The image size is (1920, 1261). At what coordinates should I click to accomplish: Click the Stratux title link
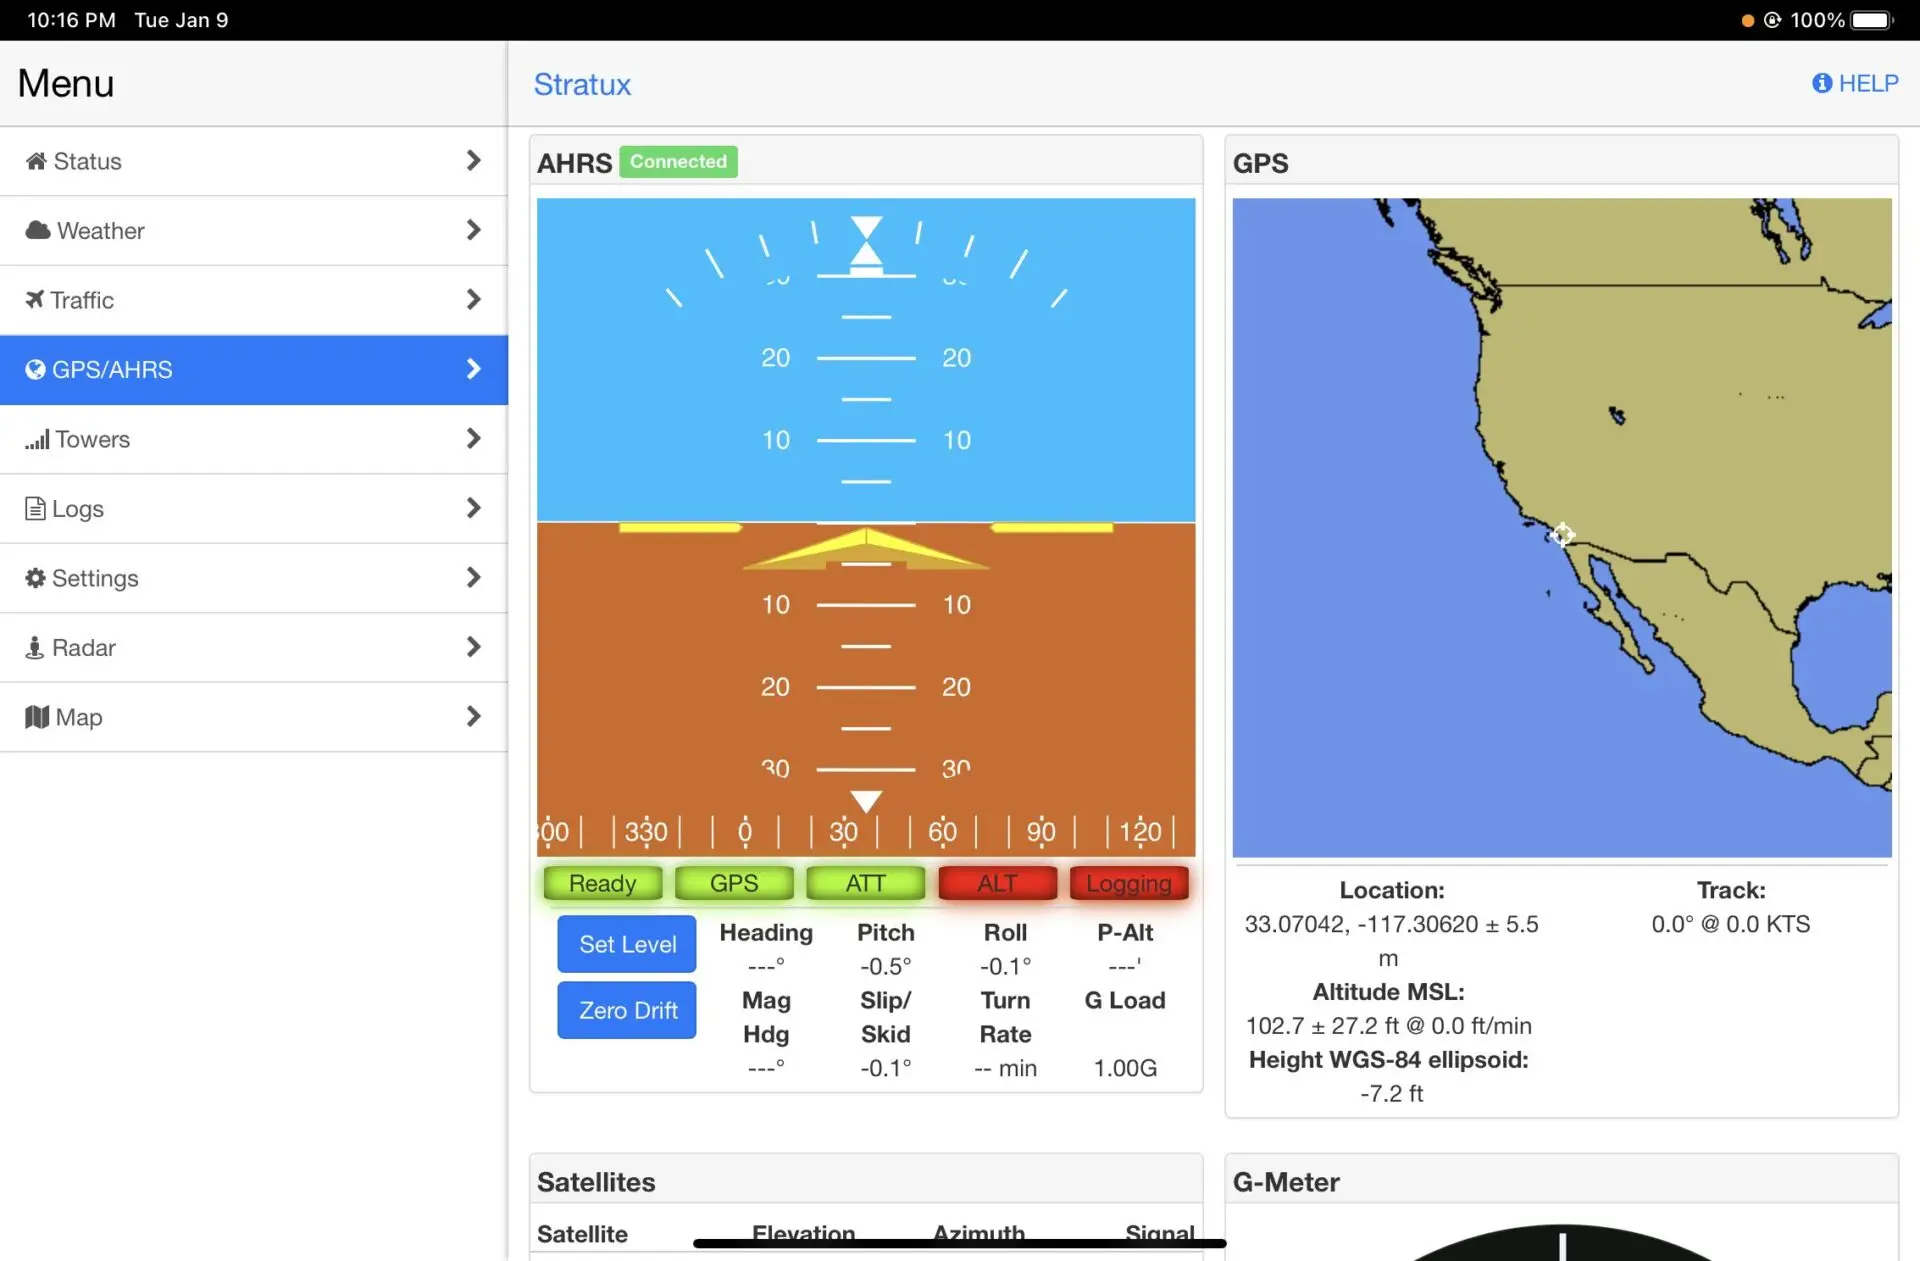pyautogui.click(x=582, y=84)
